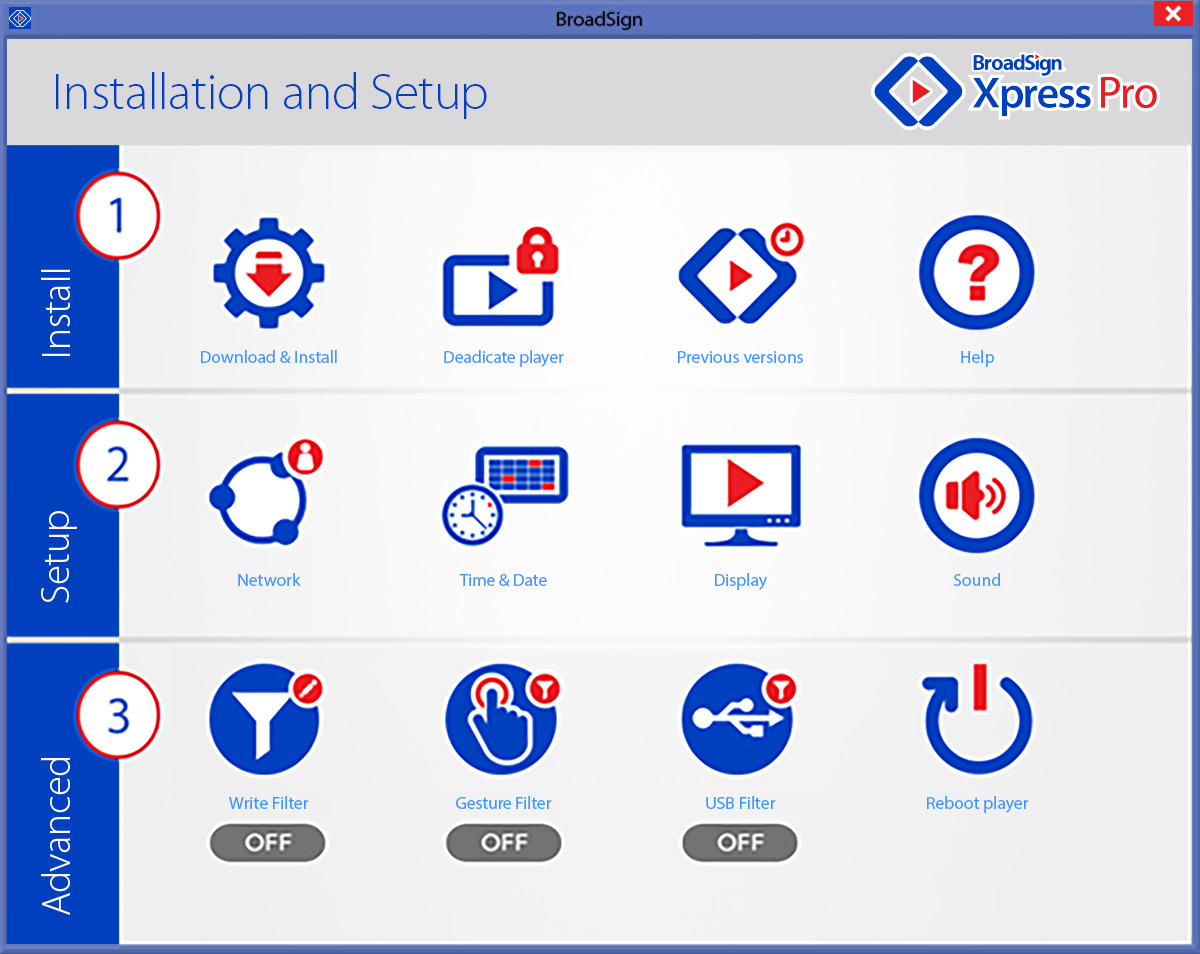Click the "Deadicate player" text label
1200x954 pixels.
click(503, 357)
